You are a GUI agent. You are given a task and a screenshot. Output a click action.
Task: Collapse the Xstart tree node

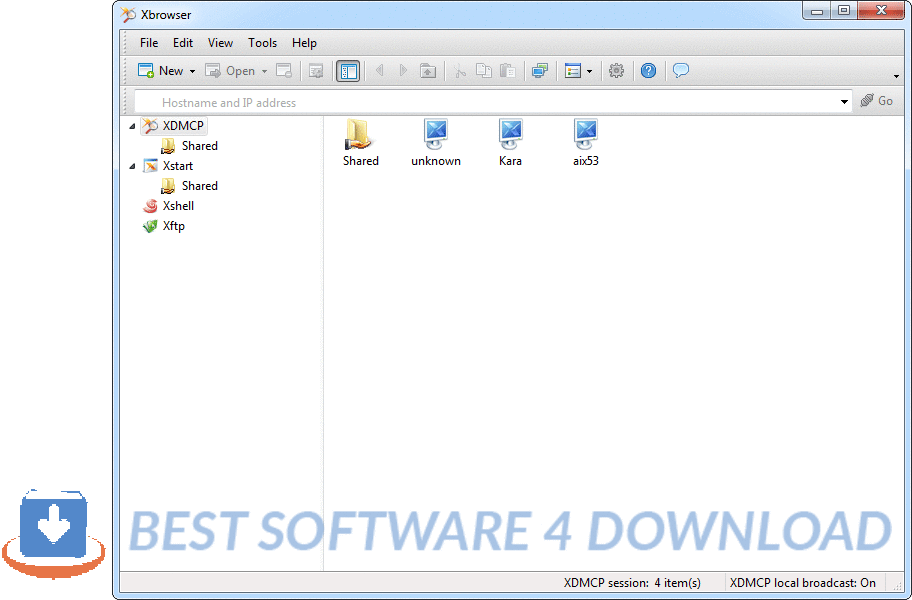click(x=132, y=166)
